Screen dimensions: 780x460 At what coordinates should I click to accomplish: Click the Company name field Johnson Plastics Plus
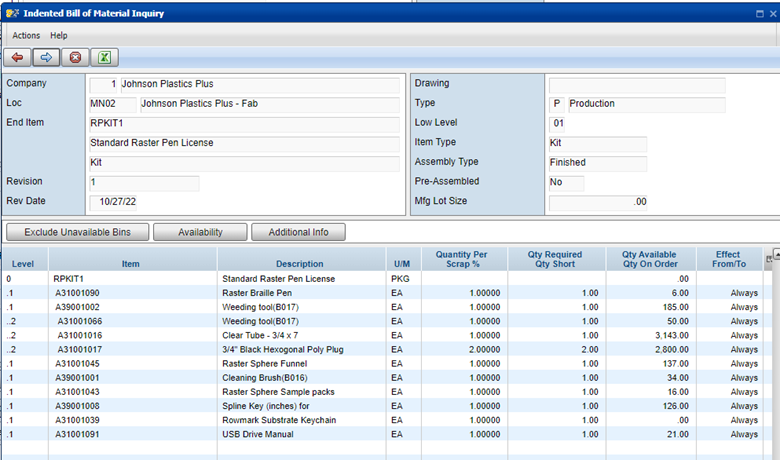260,85
